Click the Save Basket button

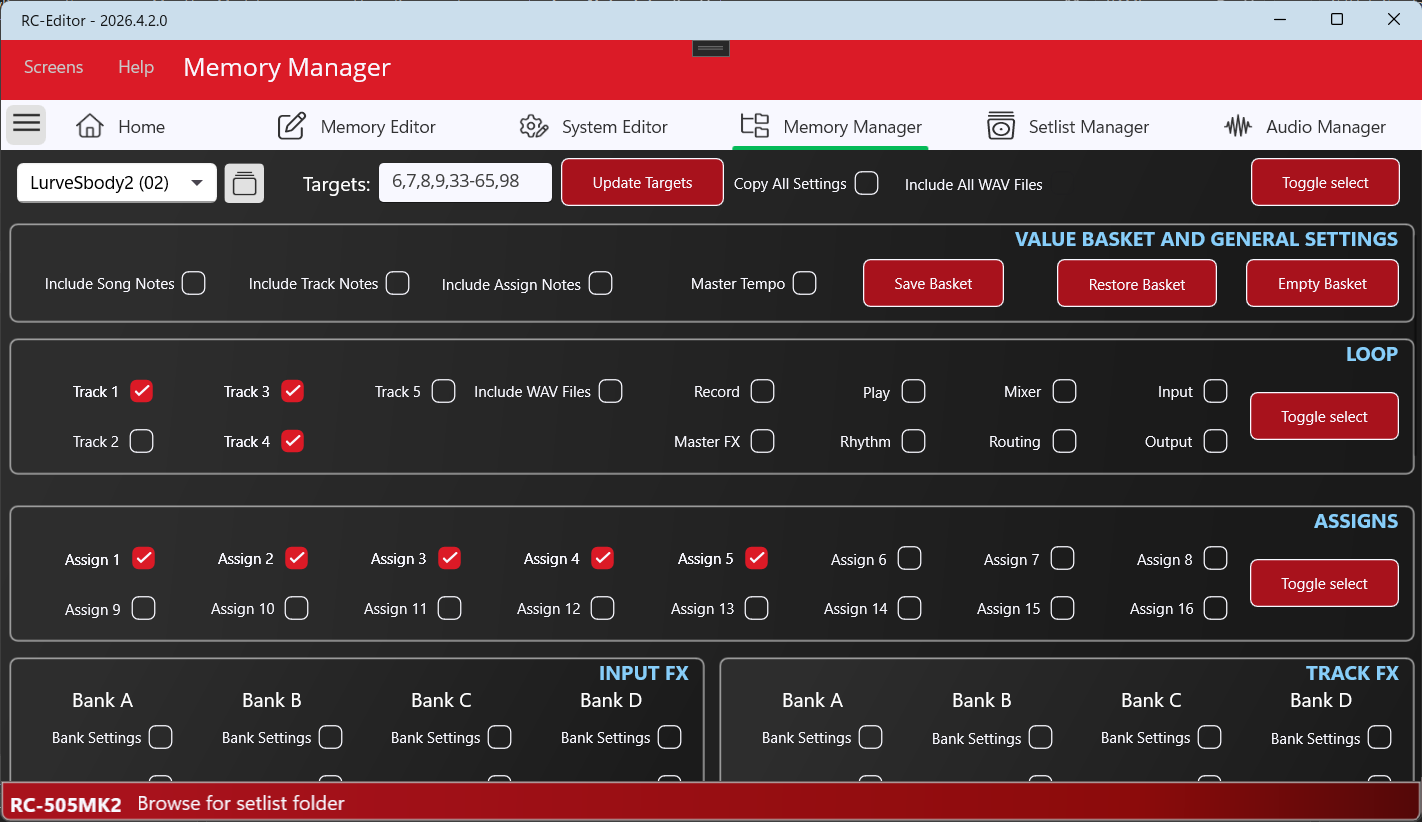933,283
